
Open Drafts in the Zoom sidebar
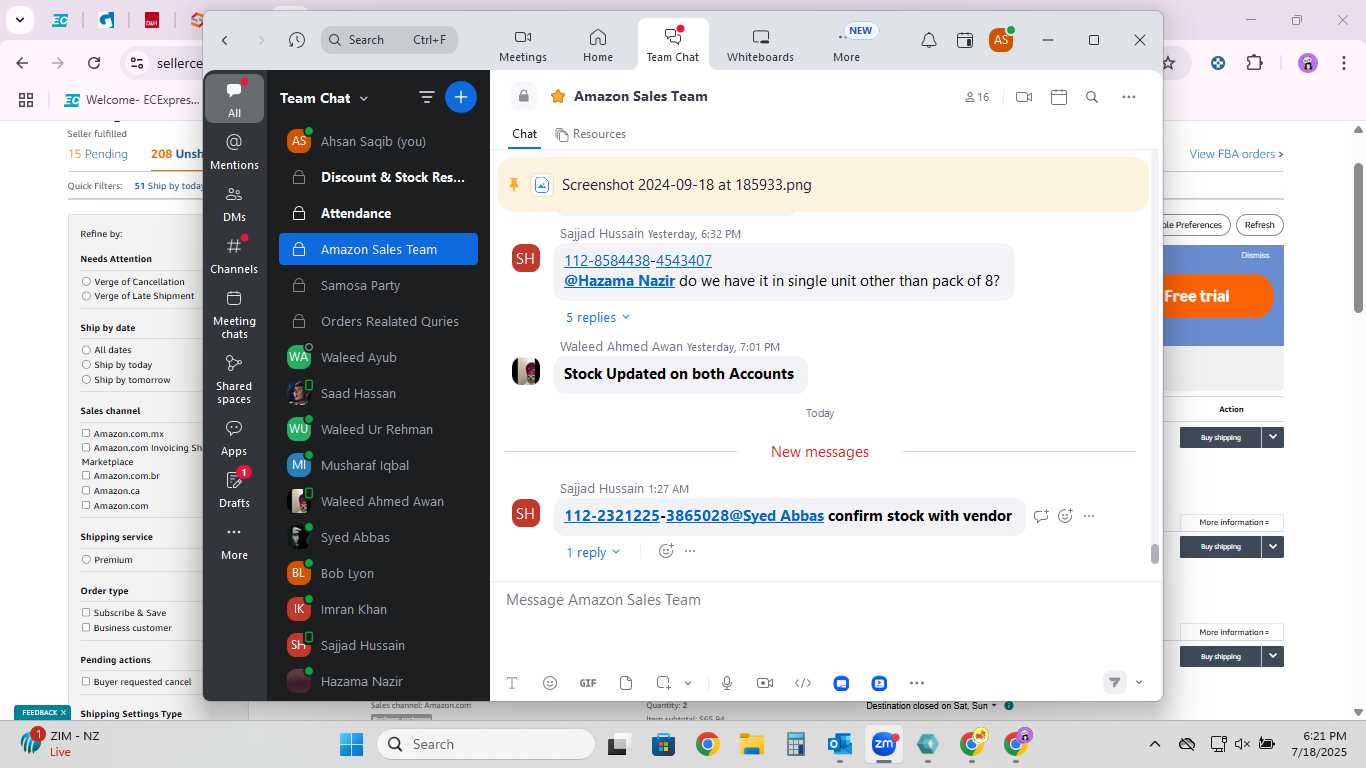(x=234, y=490)
